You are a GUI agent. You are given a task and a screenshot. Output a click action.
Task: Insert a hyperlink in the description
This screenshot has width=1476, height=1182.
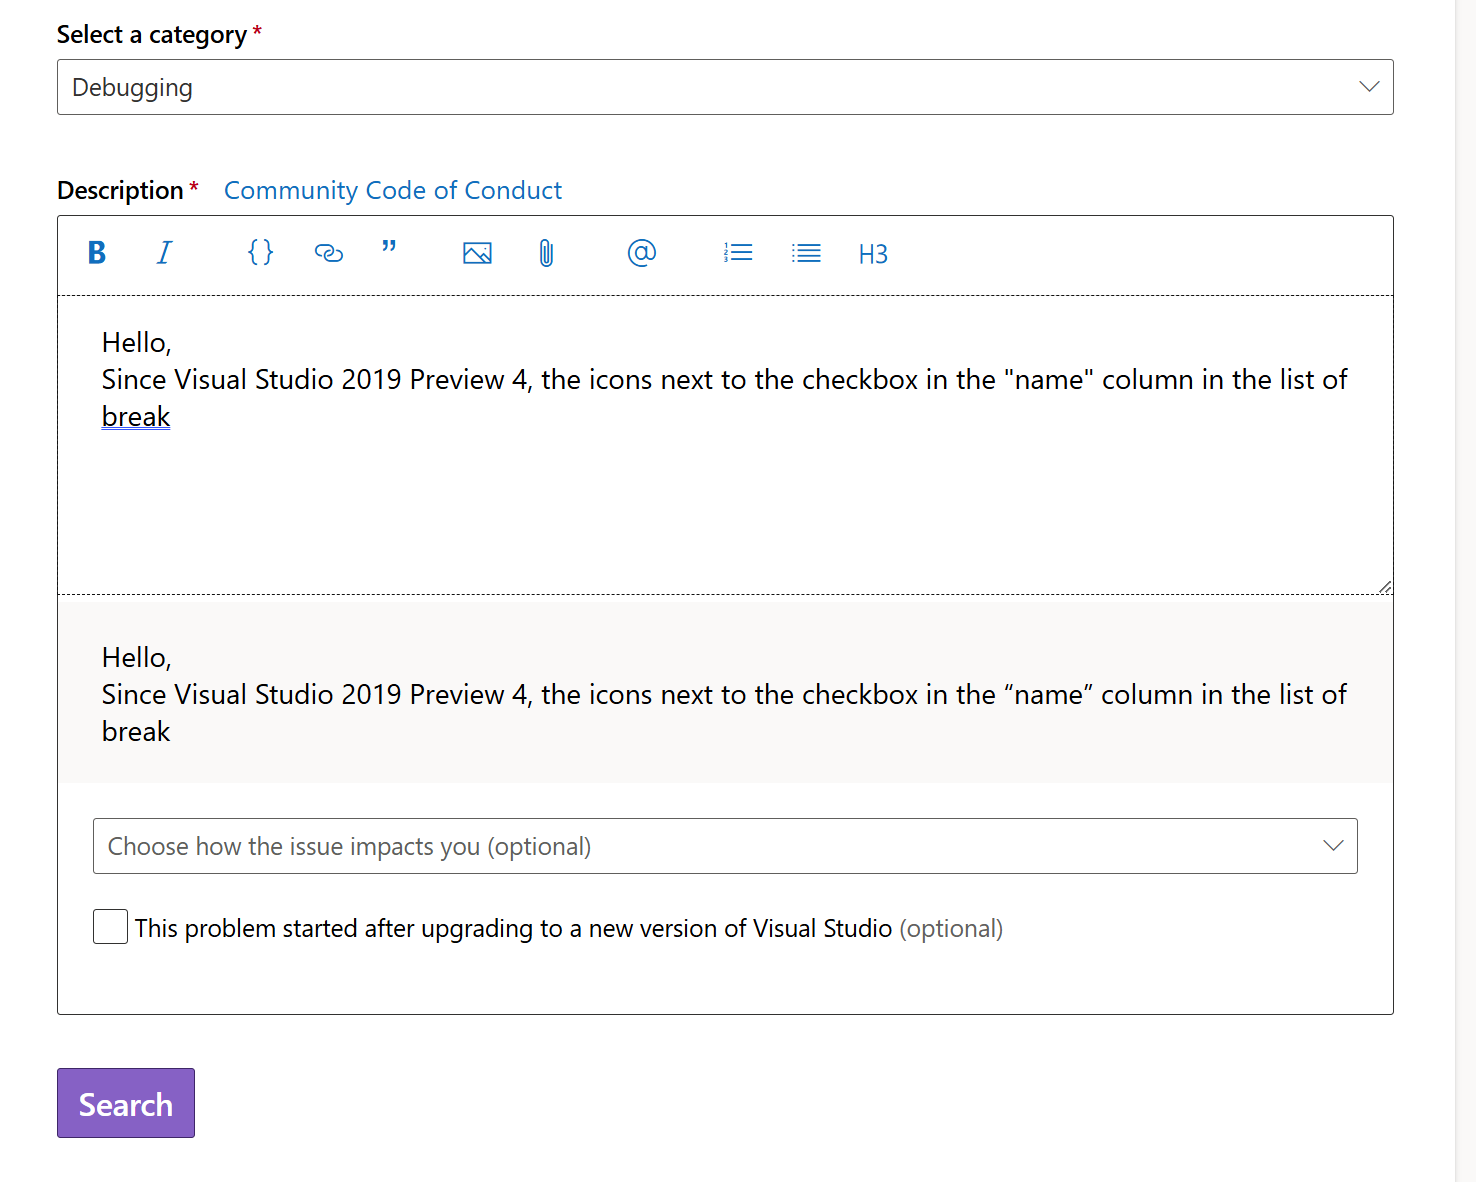328,253
